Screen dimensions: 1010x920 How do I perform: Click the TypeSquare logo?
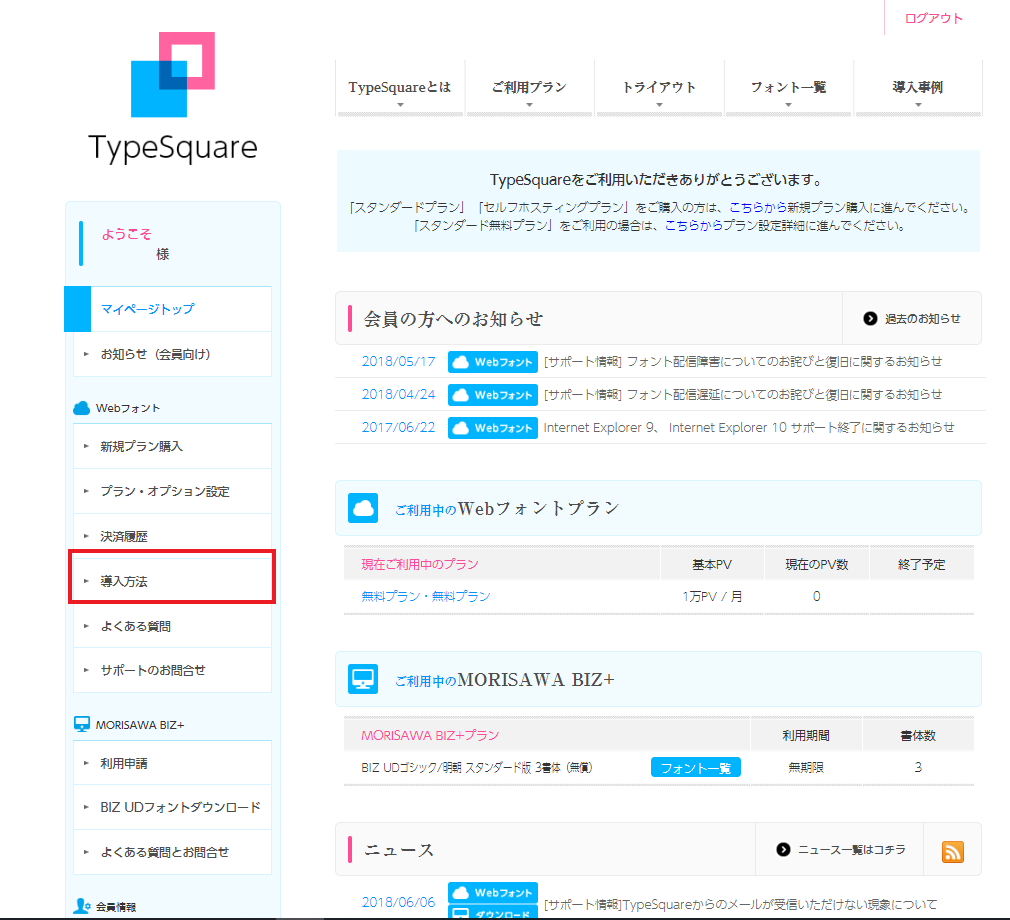173,97
